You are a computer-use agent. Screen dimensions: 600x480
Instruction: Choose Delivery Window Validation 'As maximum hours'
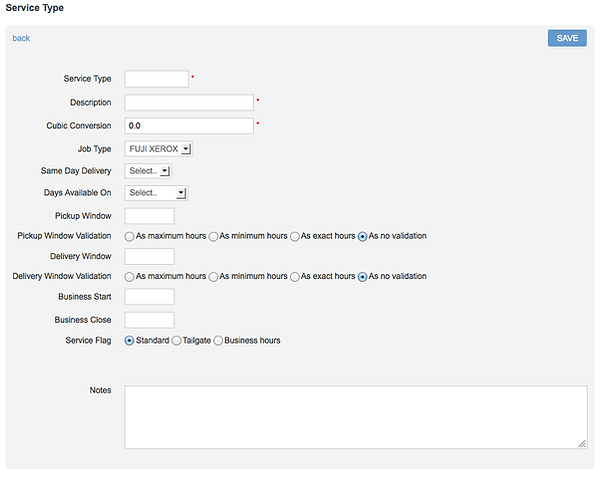point(129,277)
